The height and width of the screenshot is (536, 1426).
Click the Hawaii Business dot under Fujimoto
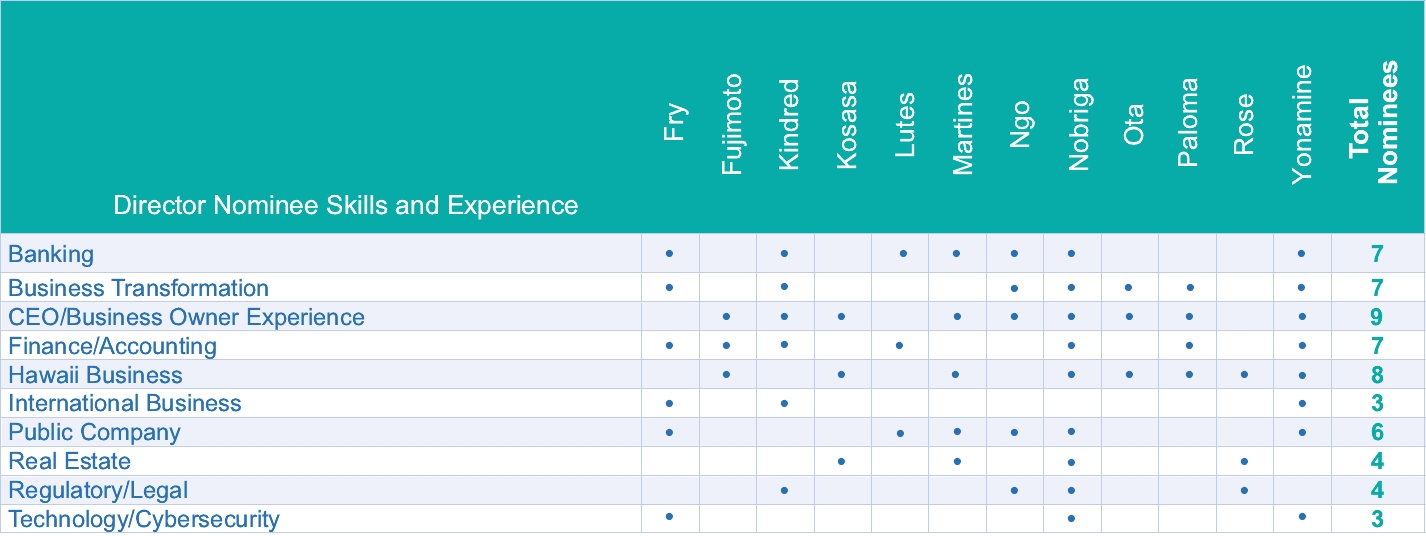coord(727,374)
